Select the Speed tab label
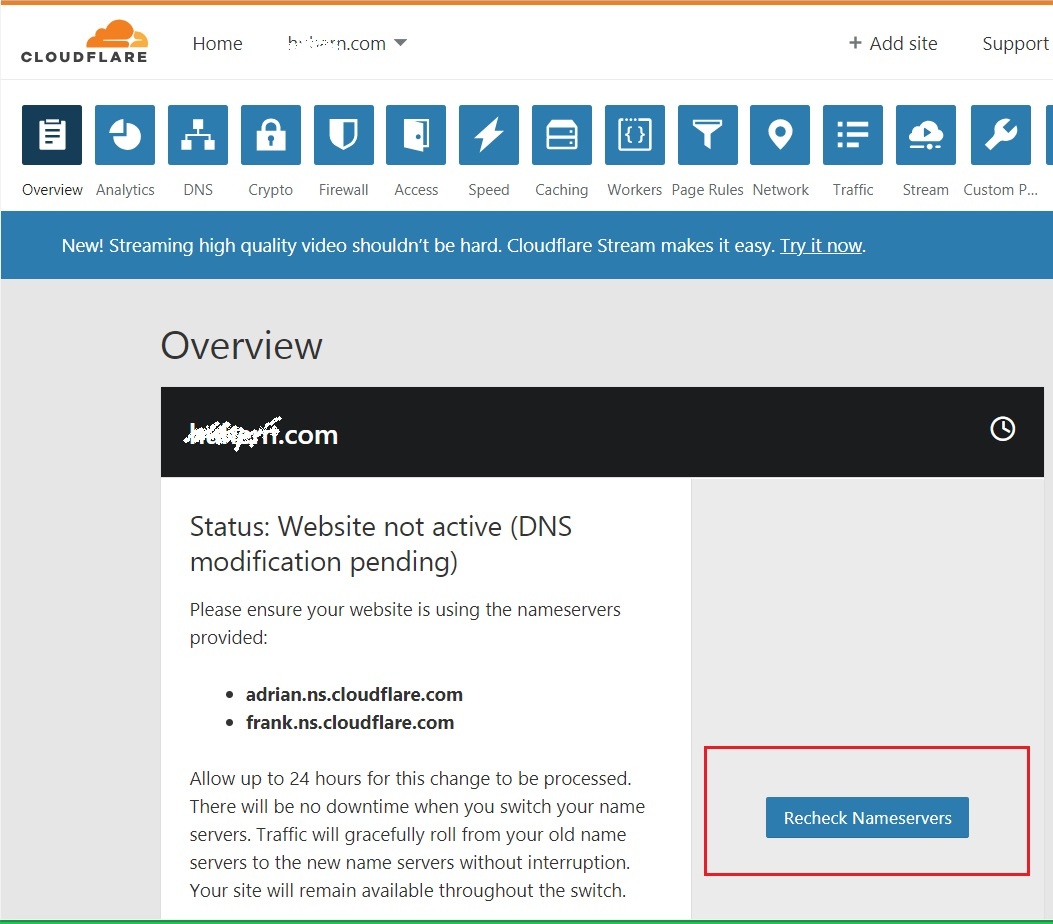This screenshot has width=1053, height=924. tap(489, 190)
